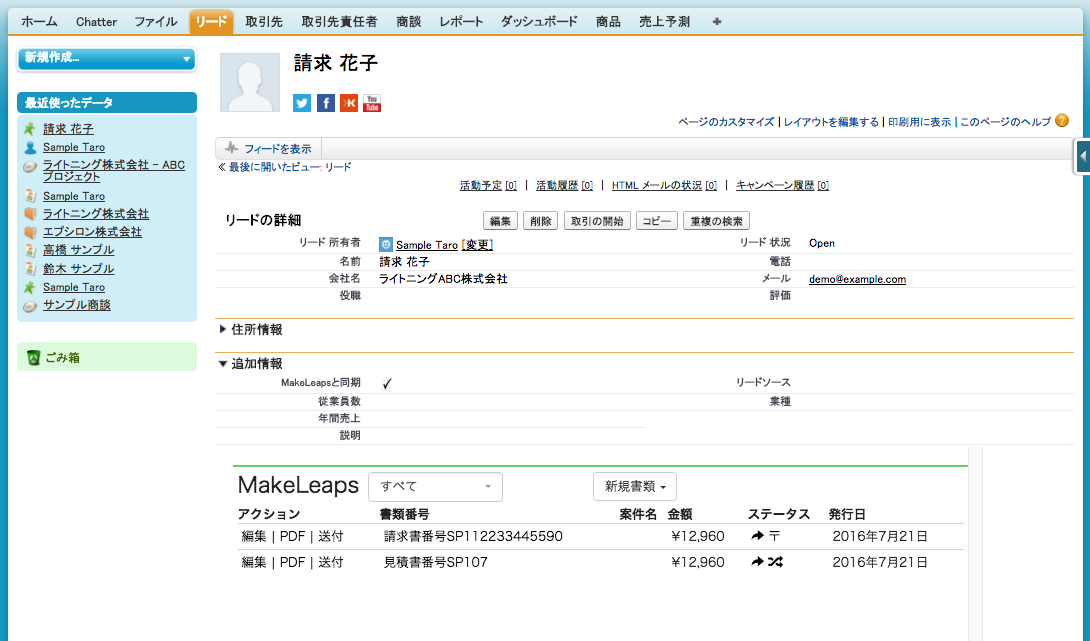
Task: Open the すべて filter dropdown
Action: (435, 487)
